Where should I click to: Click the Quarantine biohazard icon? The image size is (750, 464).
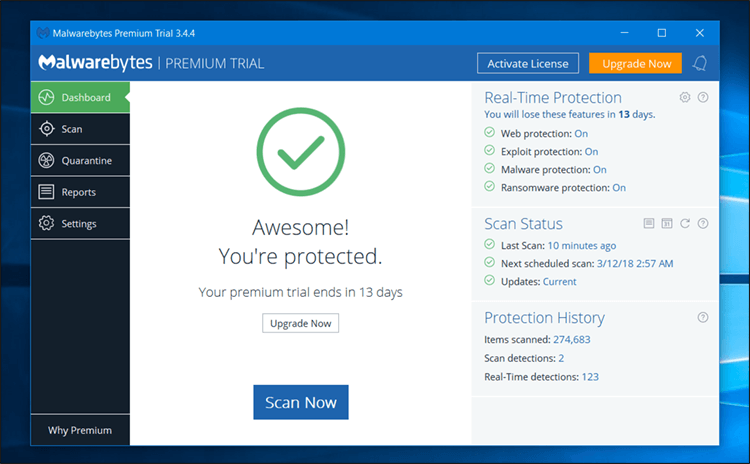pos(46,160)
